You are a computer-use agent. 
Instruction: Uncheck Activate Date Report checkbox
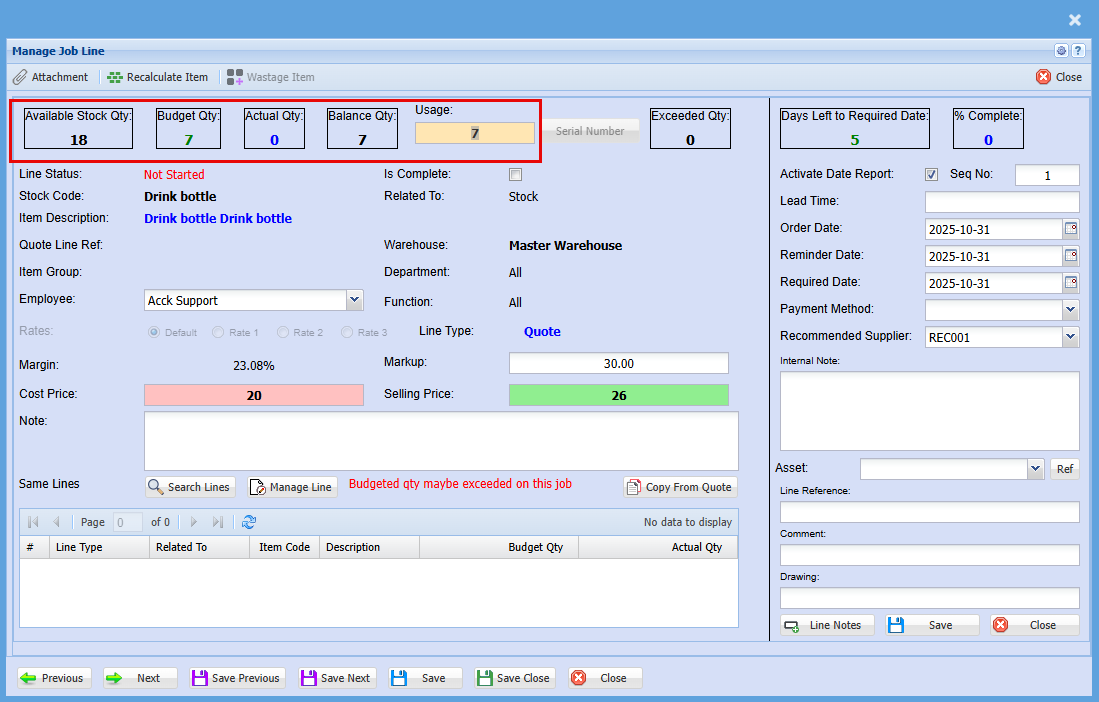point(932,175)
